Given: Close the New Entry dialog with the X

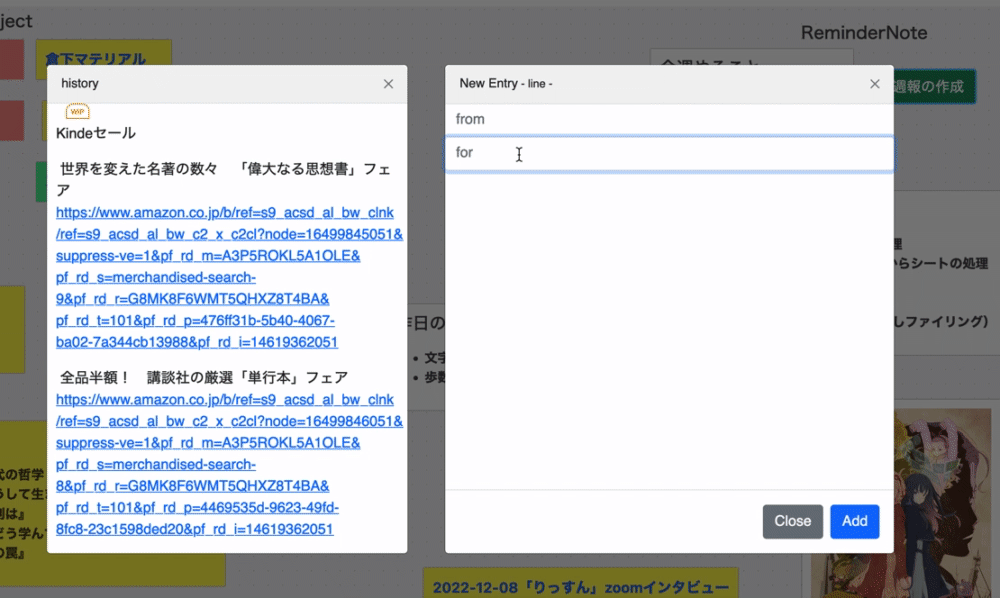Looking at the screenshot, I should tap(874, 84).
